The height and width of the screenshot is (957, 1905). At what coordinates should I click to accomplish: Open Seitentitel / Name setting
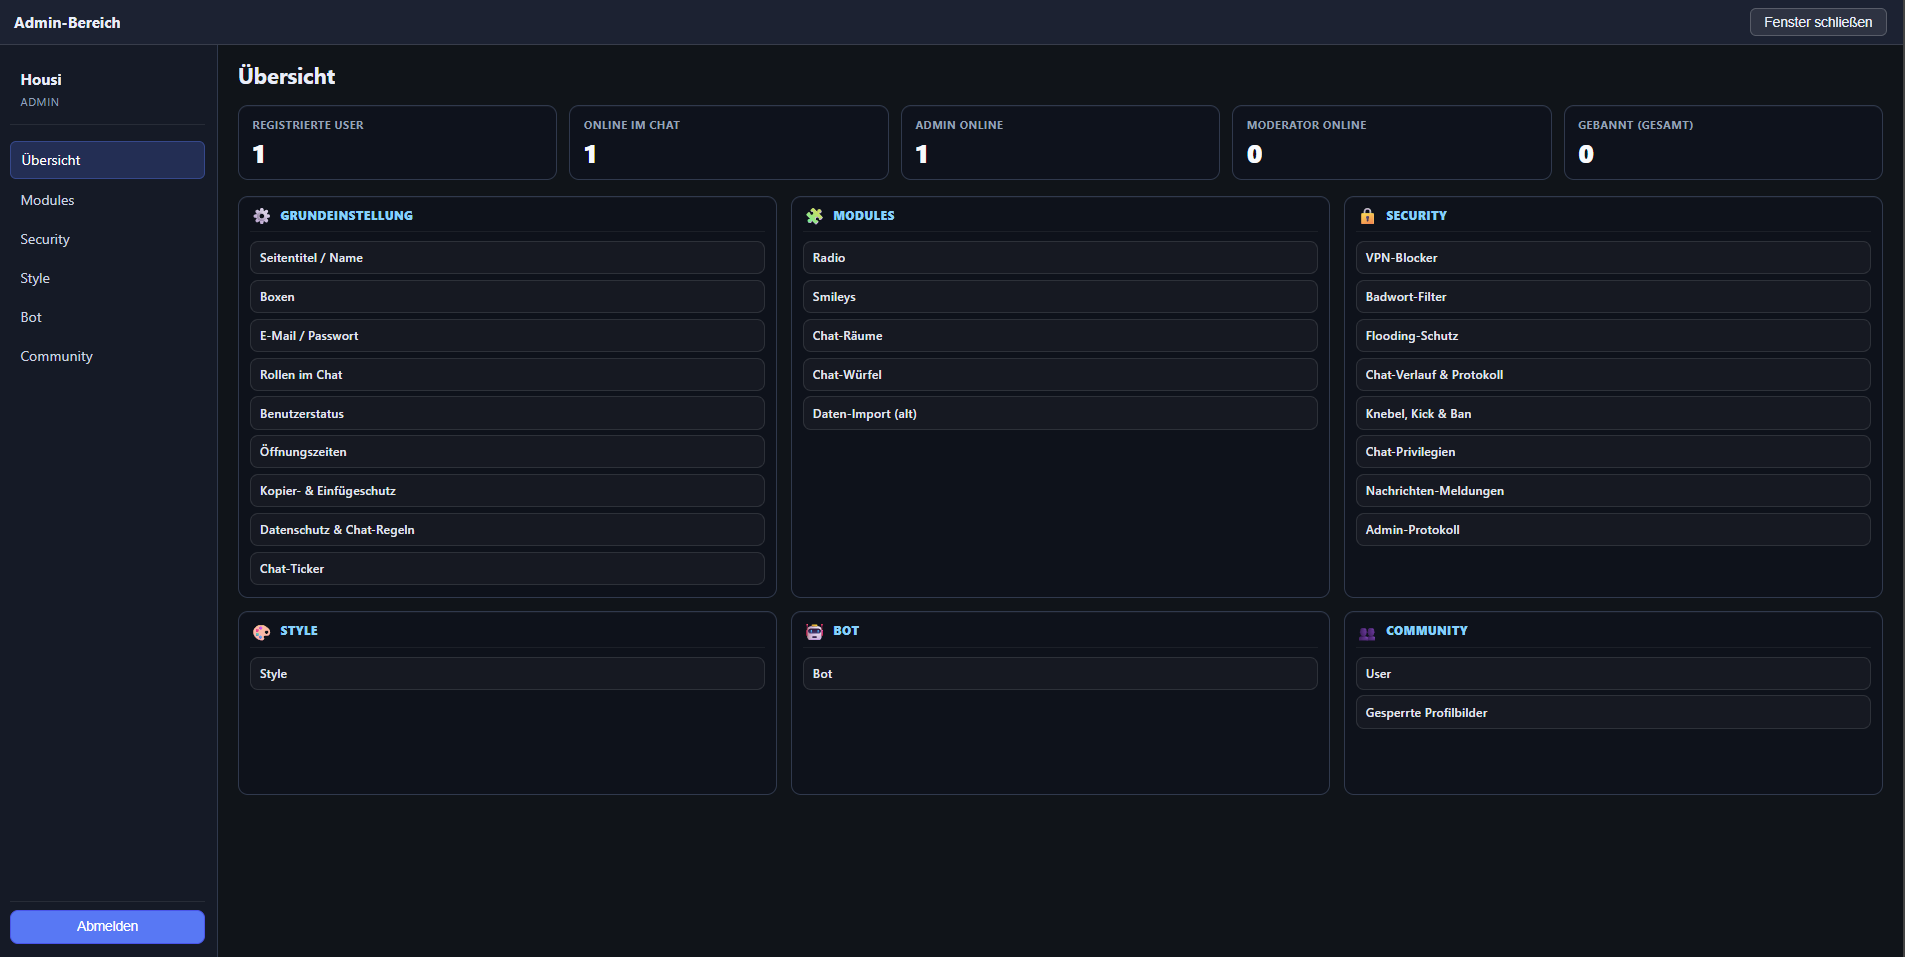tap(507, 258)
